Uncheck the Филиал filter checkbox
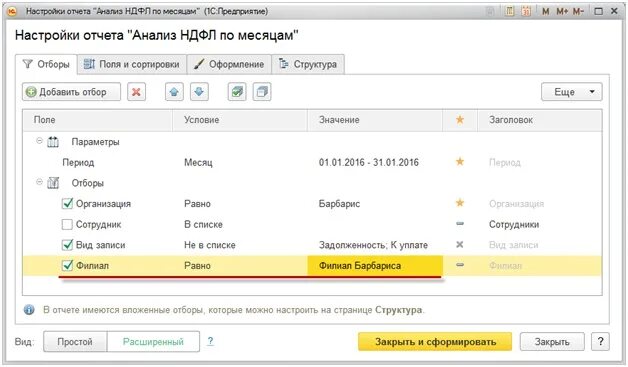Image resolution: width=628 pixels, height=367 pixels. [67, 265]
